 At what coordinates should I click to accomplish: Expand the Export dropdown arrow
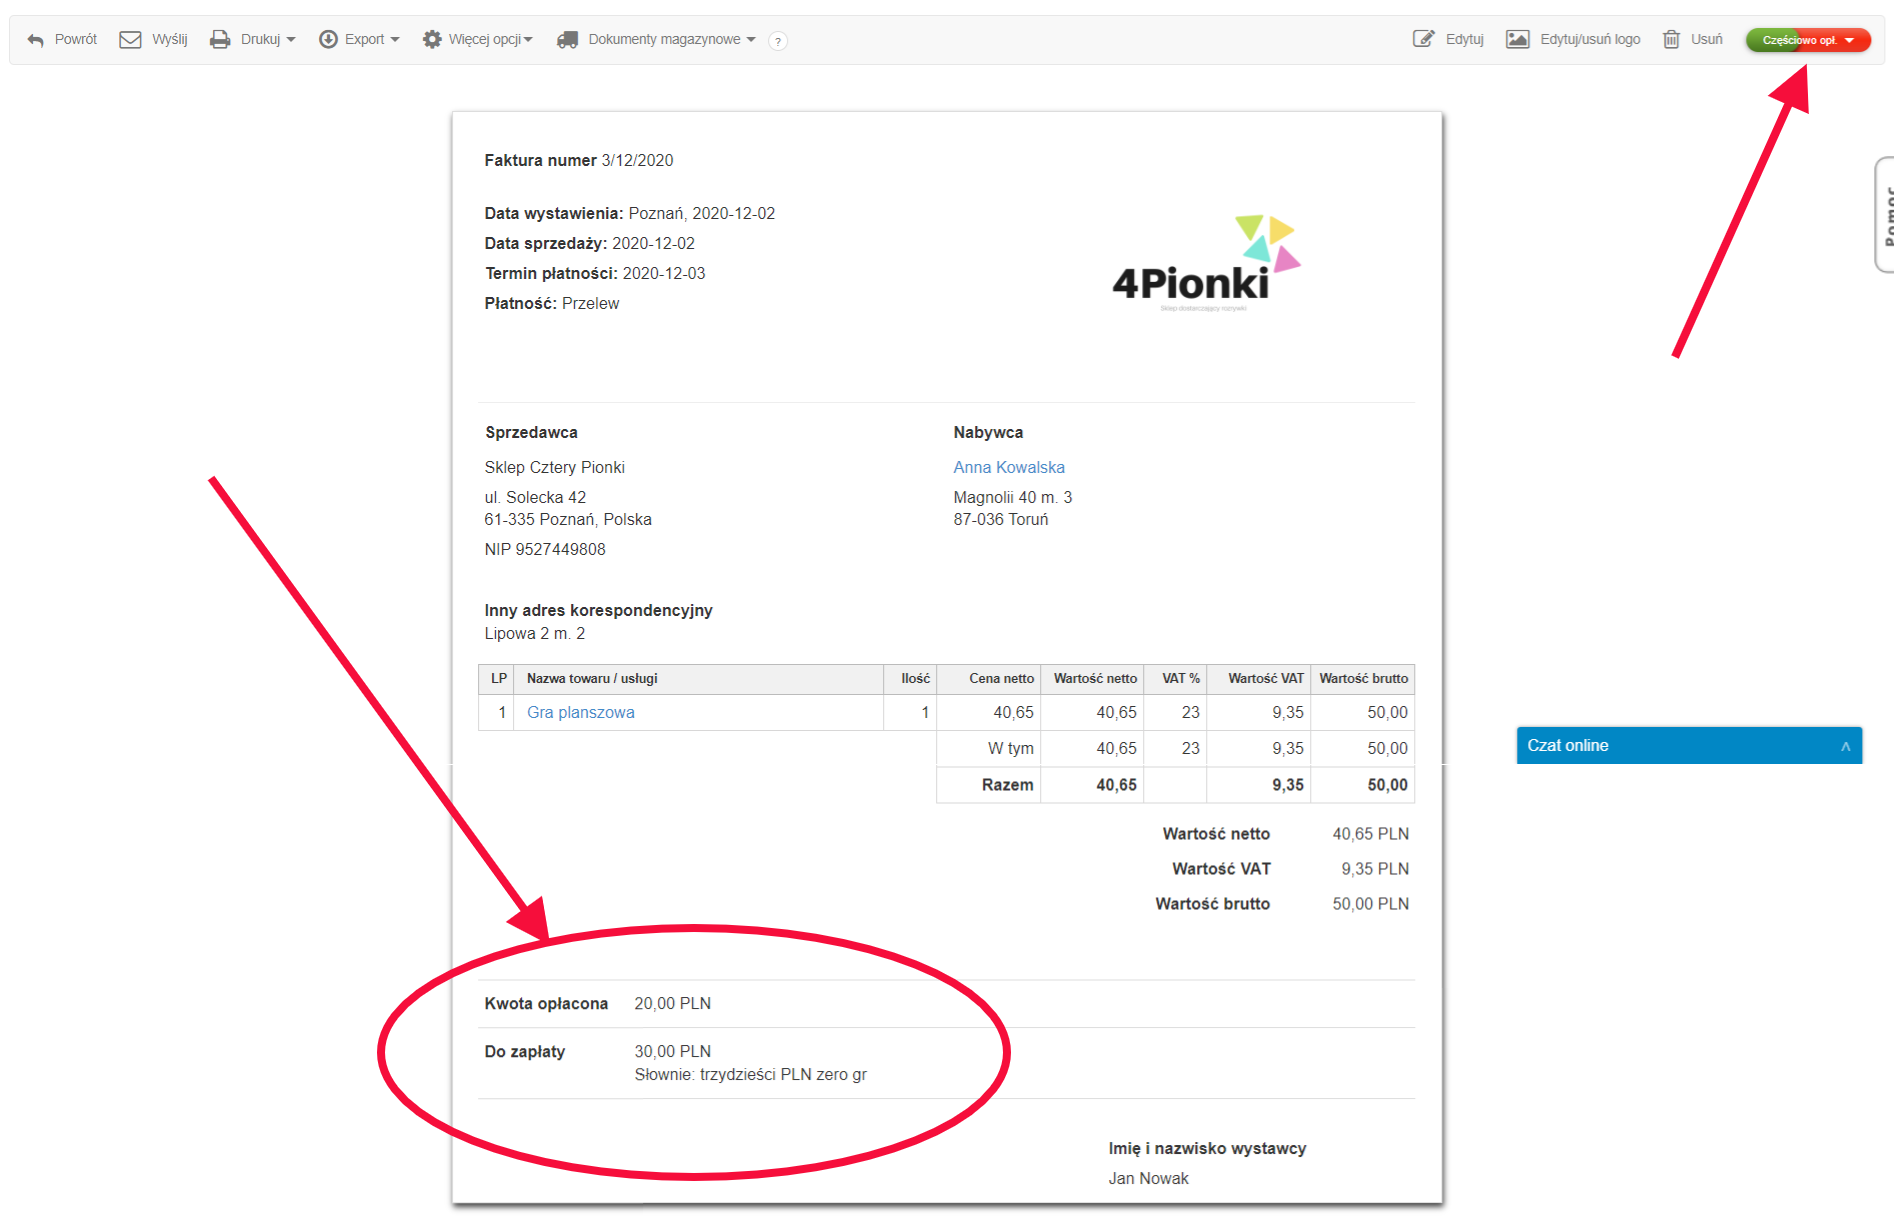coord(395,40)
